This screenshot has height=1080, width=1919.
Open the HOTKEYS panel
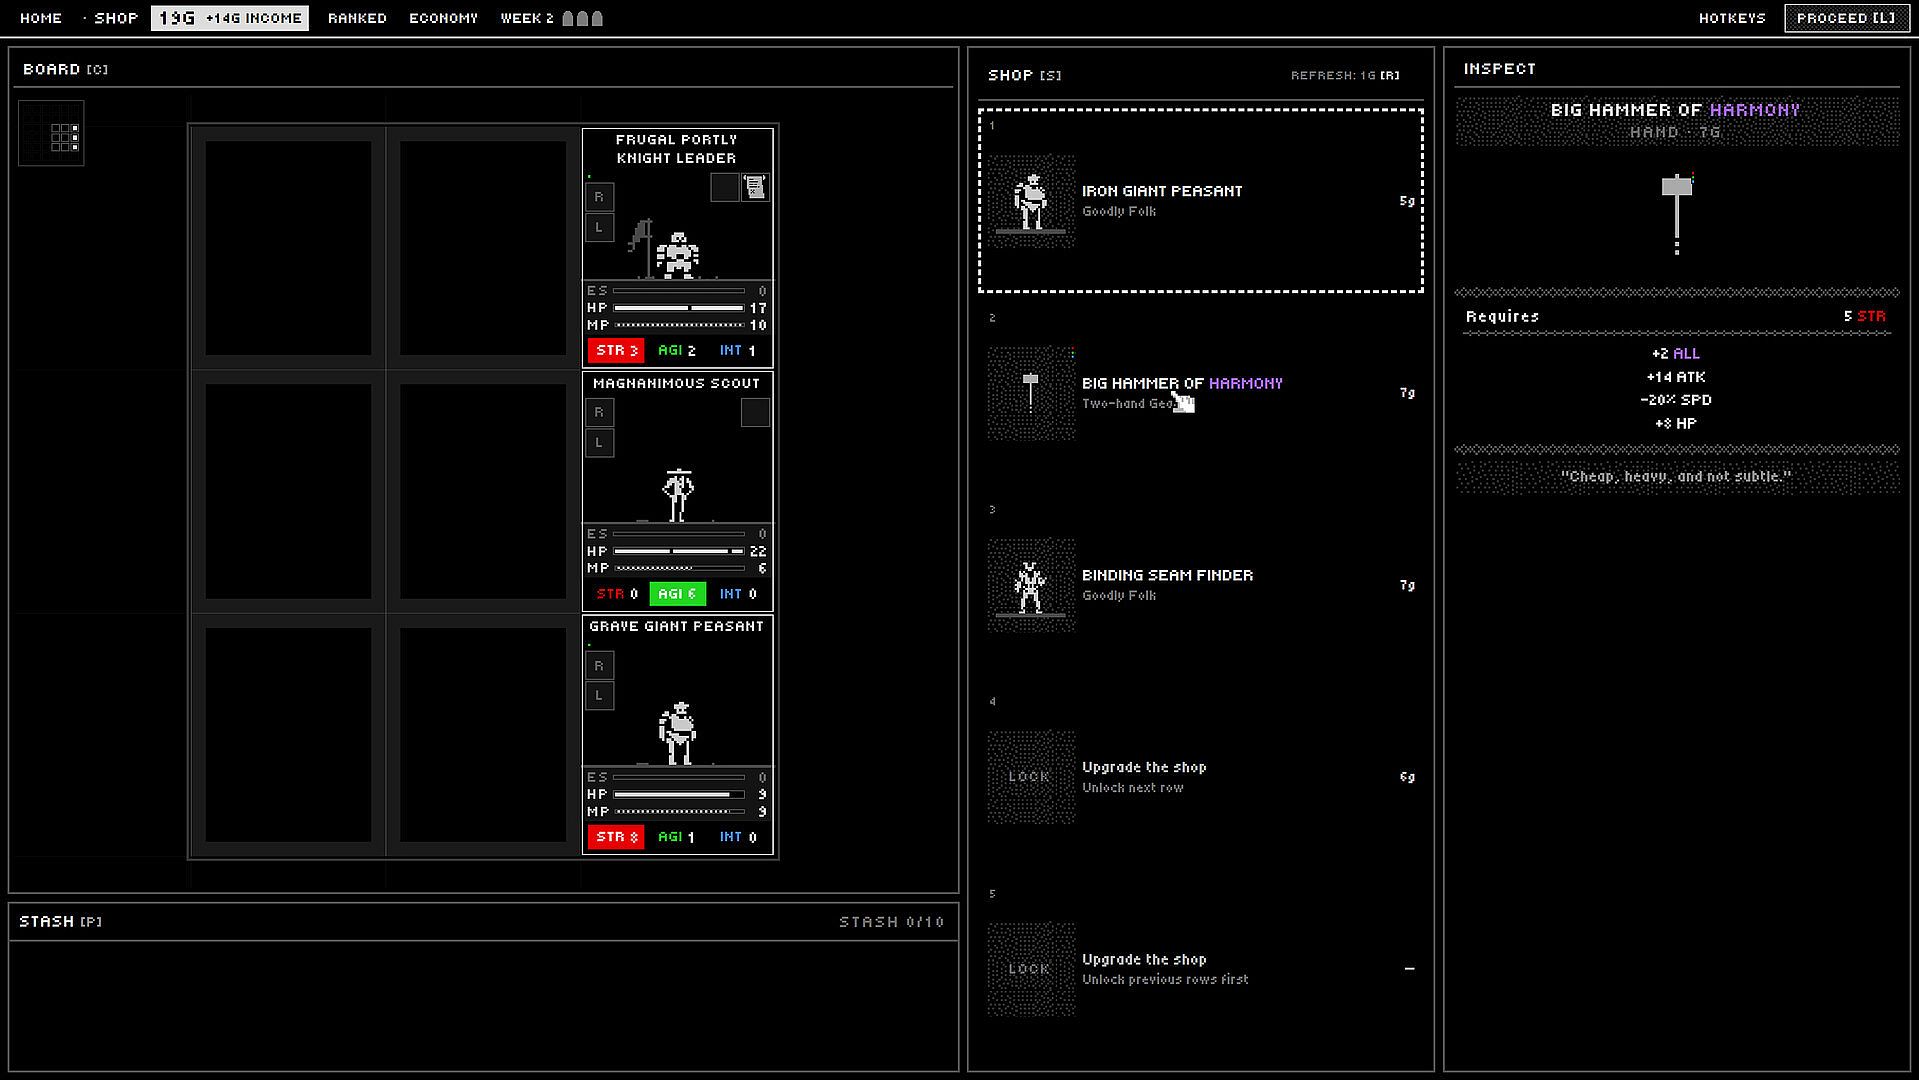[x=1732, y=18]
